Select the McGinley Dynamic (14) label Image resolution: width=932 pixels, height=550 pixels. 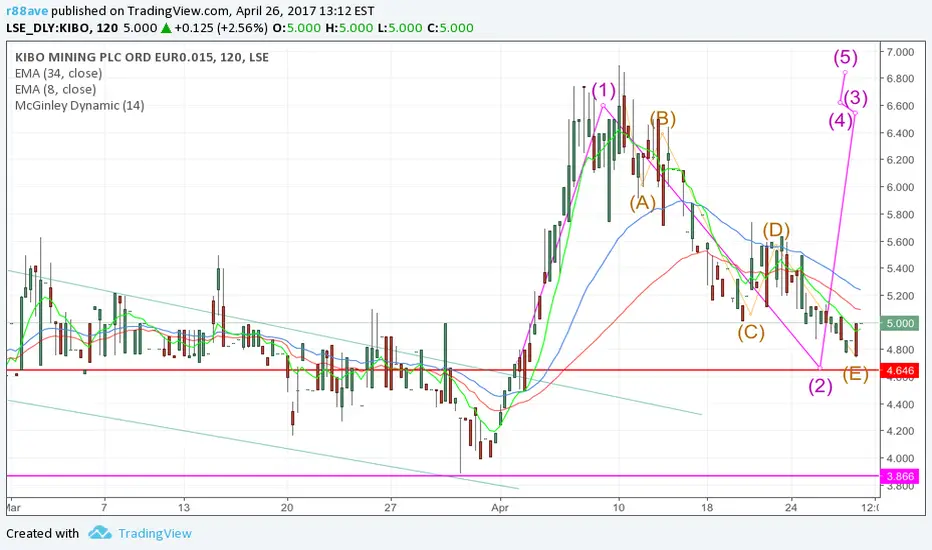(x=80, y=105)
